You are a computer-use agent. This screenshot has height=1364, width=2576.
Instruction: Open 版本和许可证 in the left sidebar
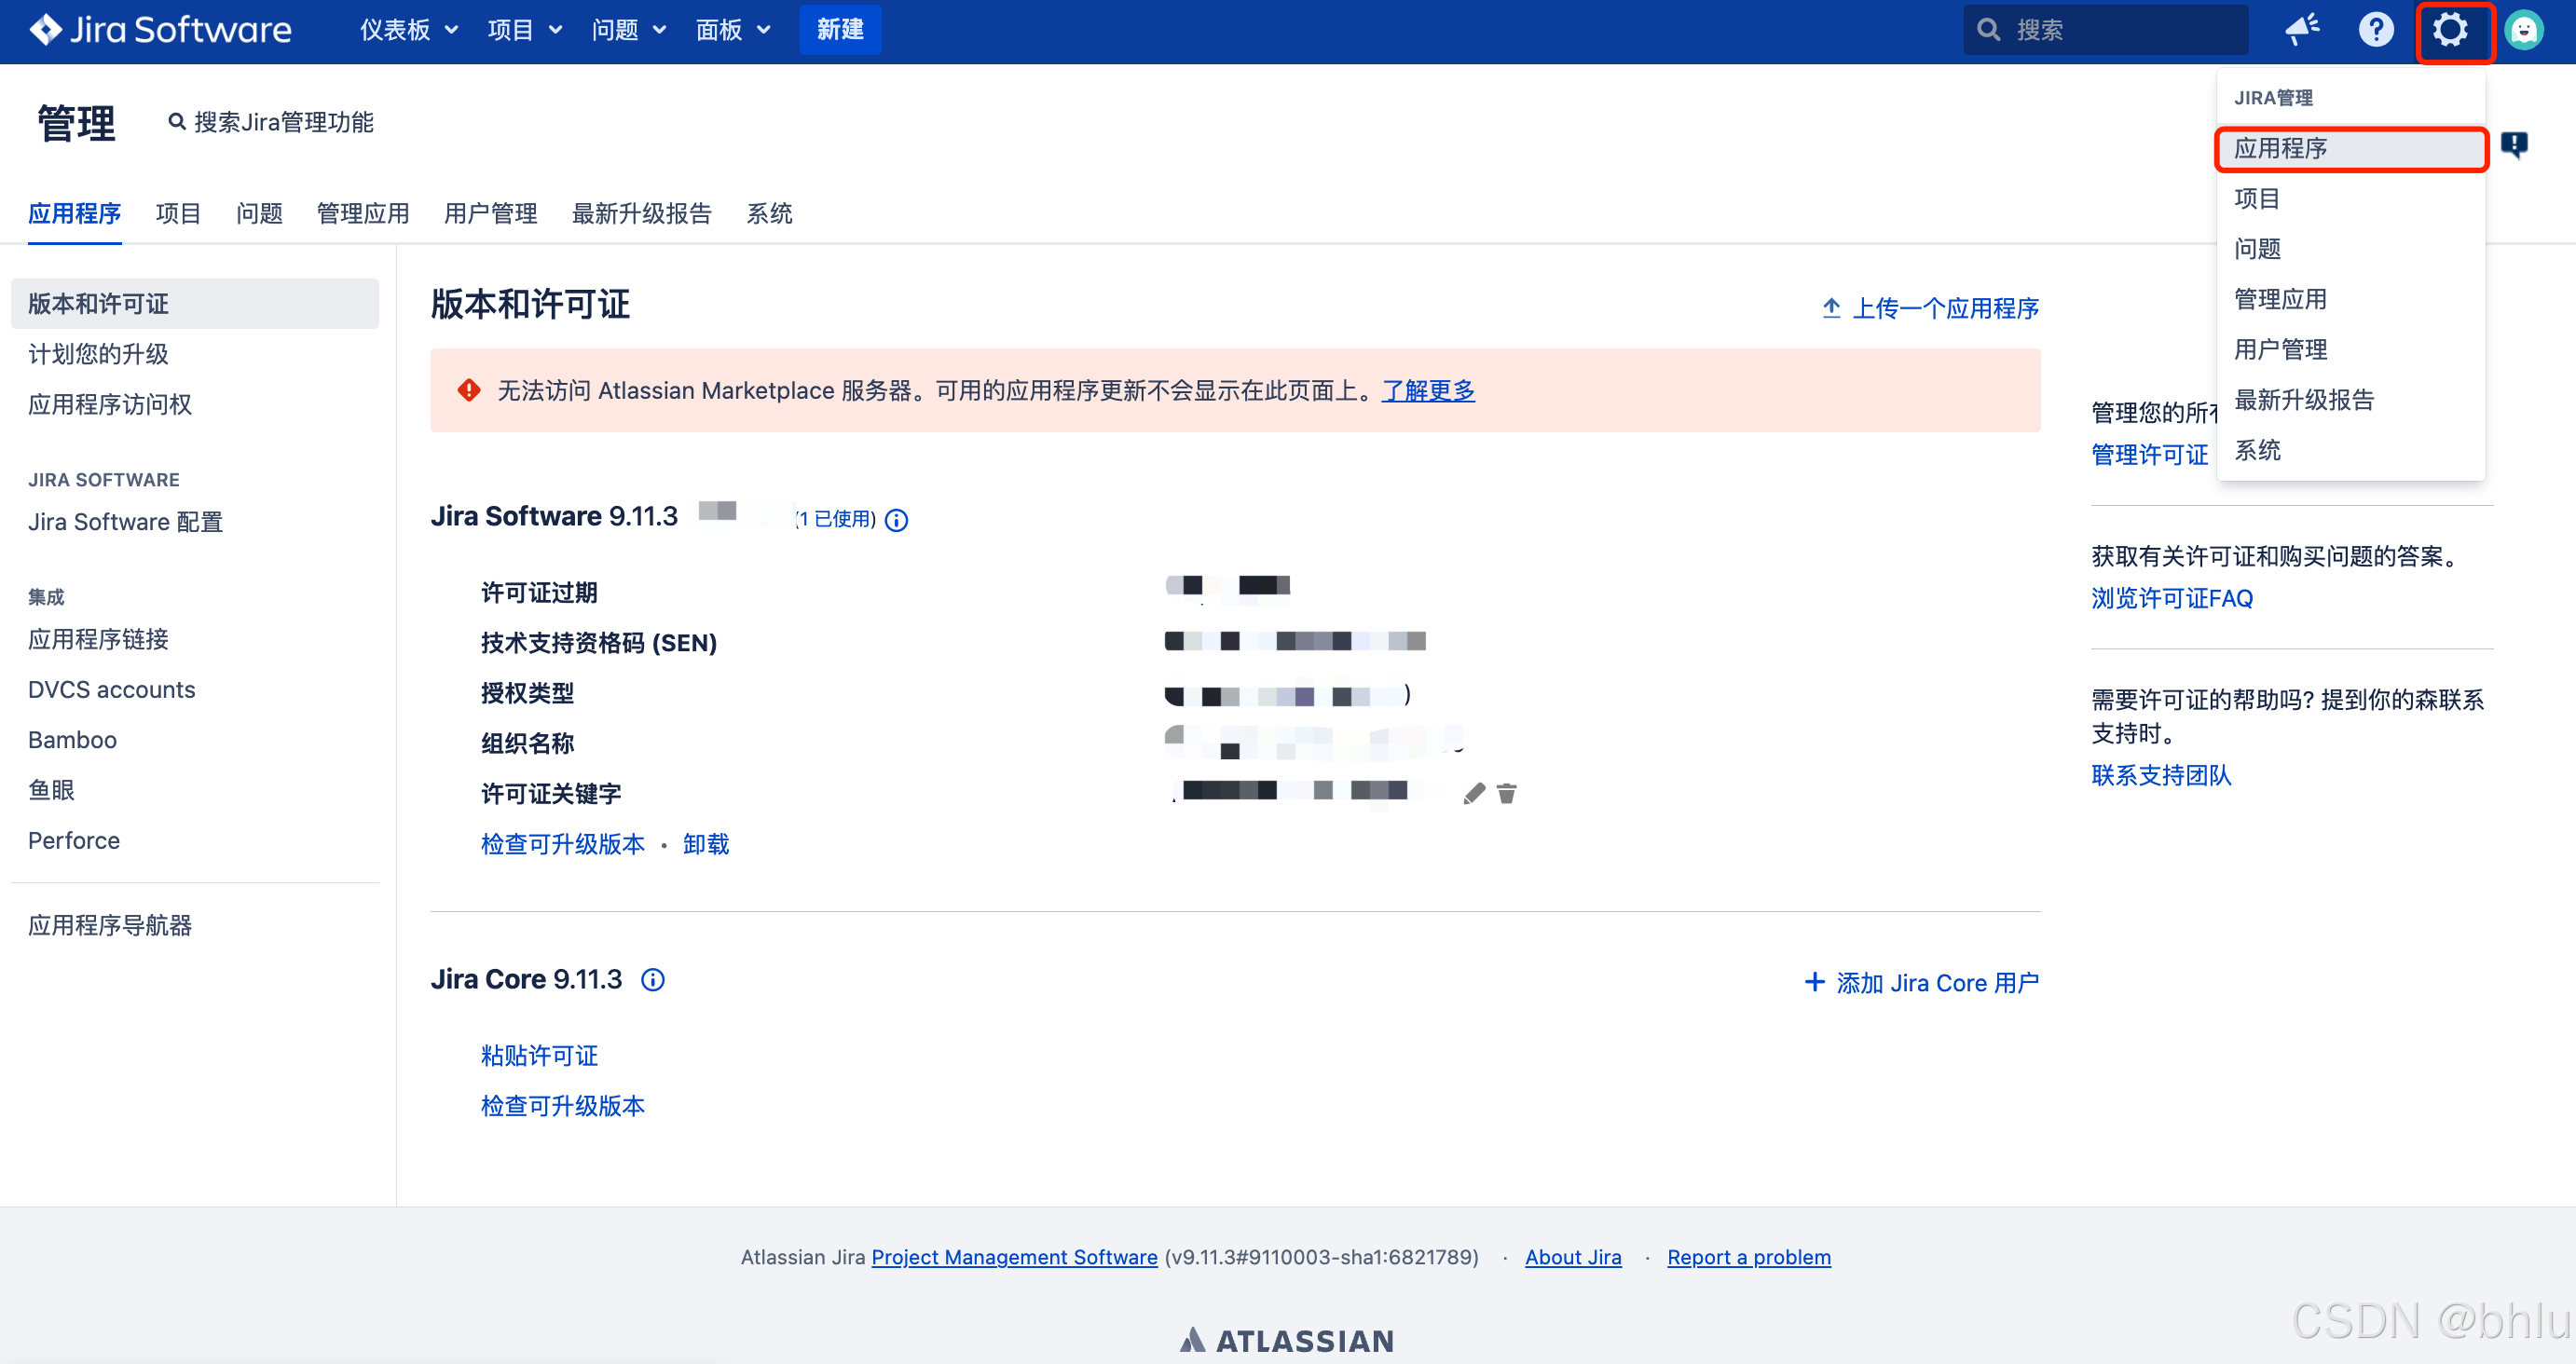[195, 304]
